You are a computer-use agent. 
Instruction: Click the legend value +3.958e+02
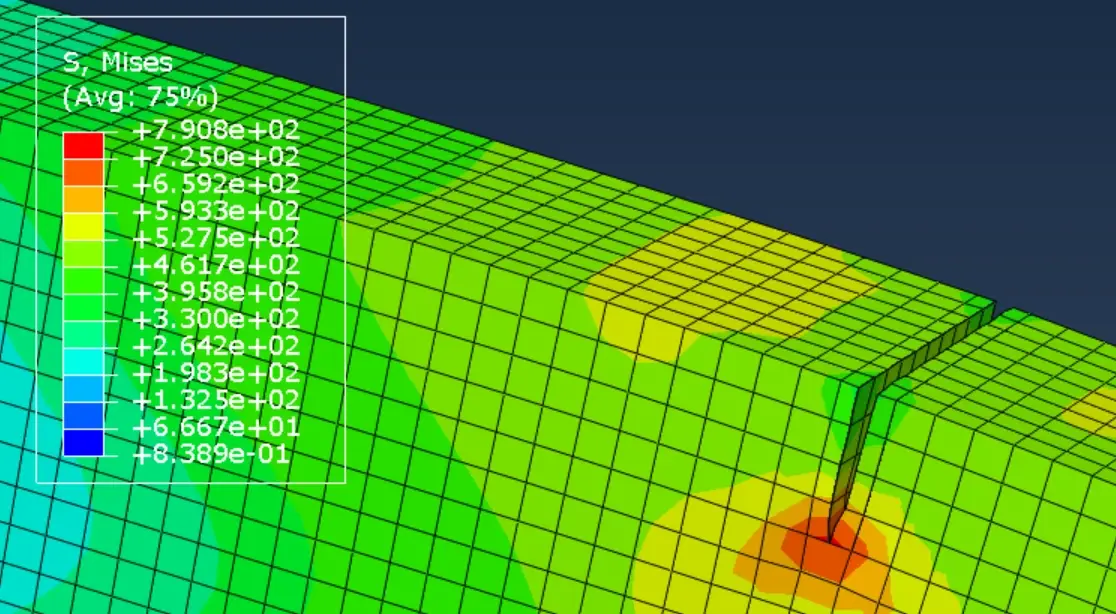[216, 292]
